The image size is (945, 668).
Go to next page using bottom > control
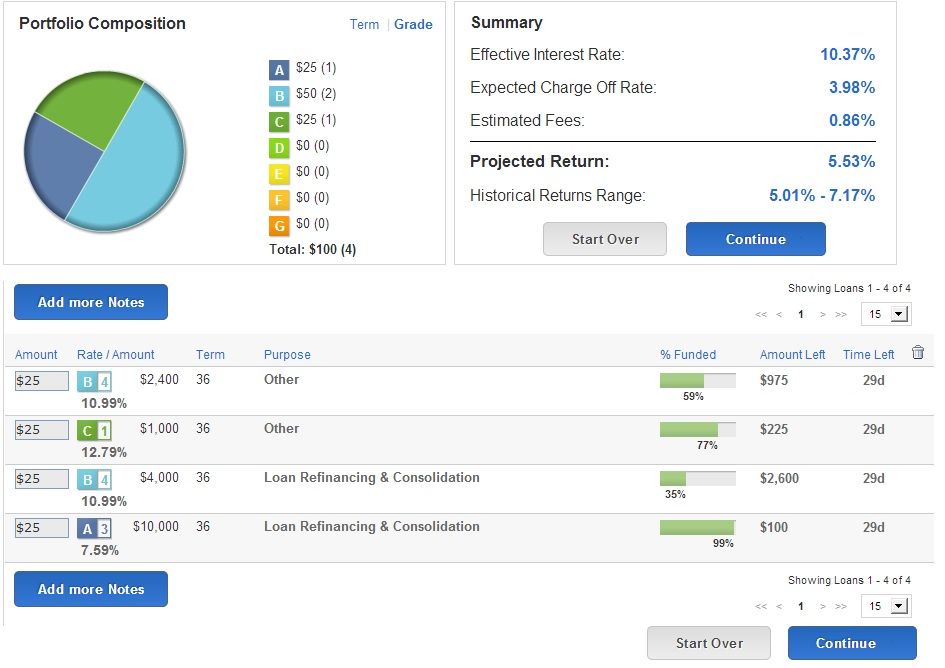(823, 606)
